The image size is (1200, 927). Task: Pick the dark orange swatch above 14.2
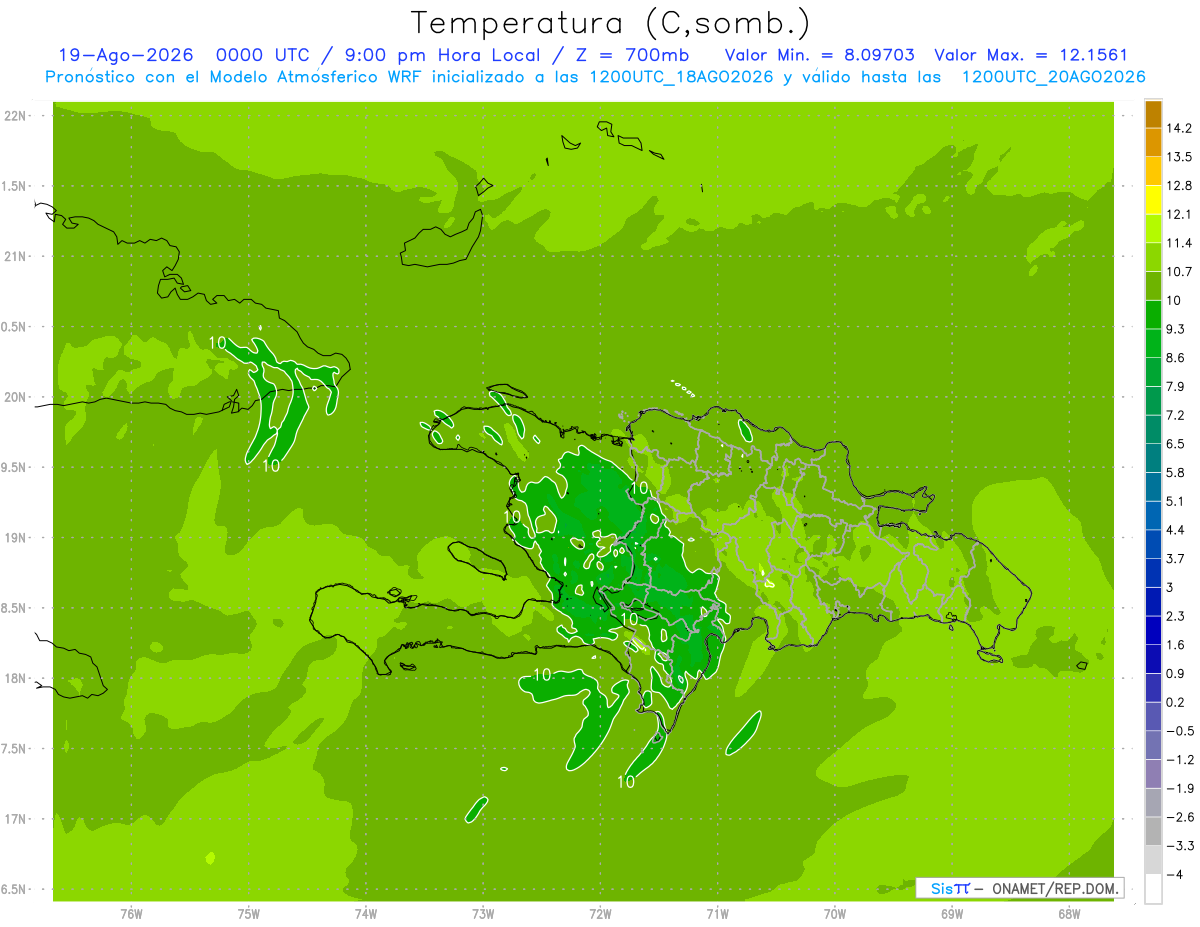(x=1153, y=114)
